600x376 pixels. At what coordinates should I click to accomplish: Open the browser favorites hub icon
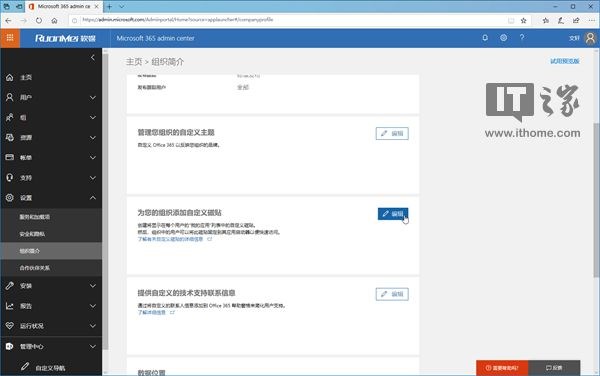pyautogui.click(x=546, y=20)
